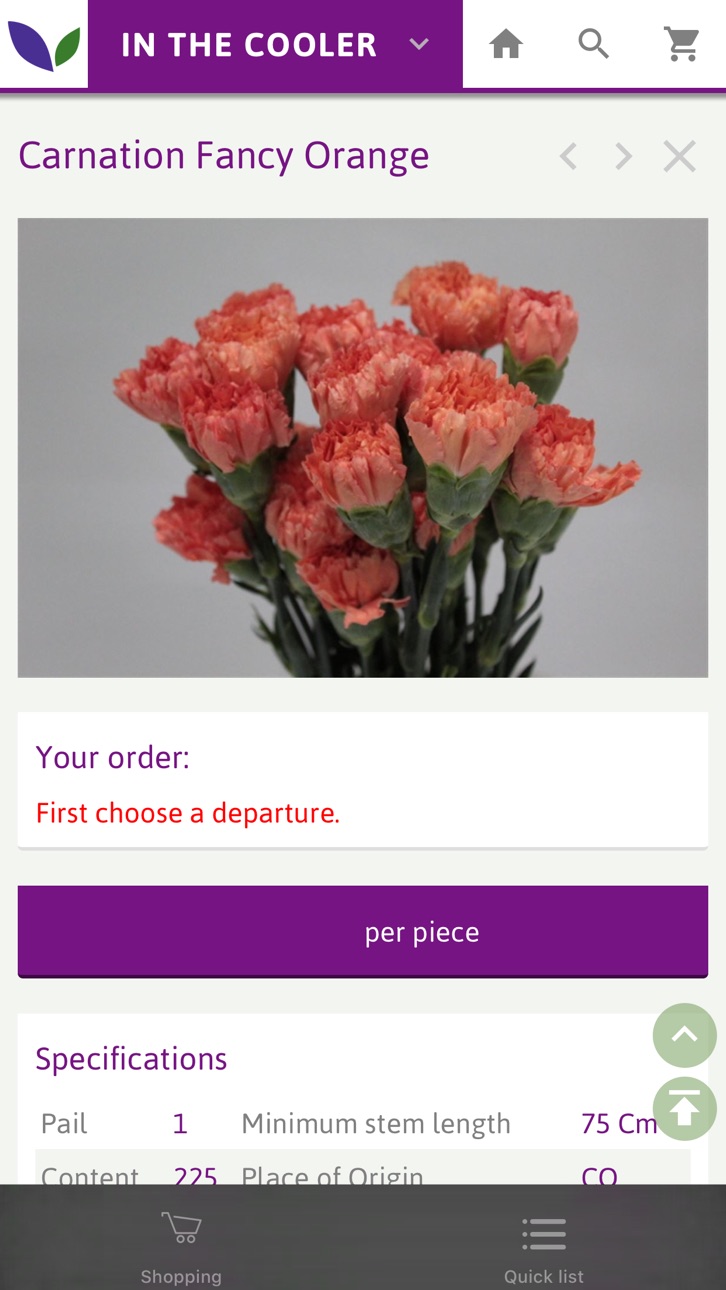The image size is (726, 1290).
Task: Select the Your order panel
Action: pyautogui.click(x=363, y=780)
